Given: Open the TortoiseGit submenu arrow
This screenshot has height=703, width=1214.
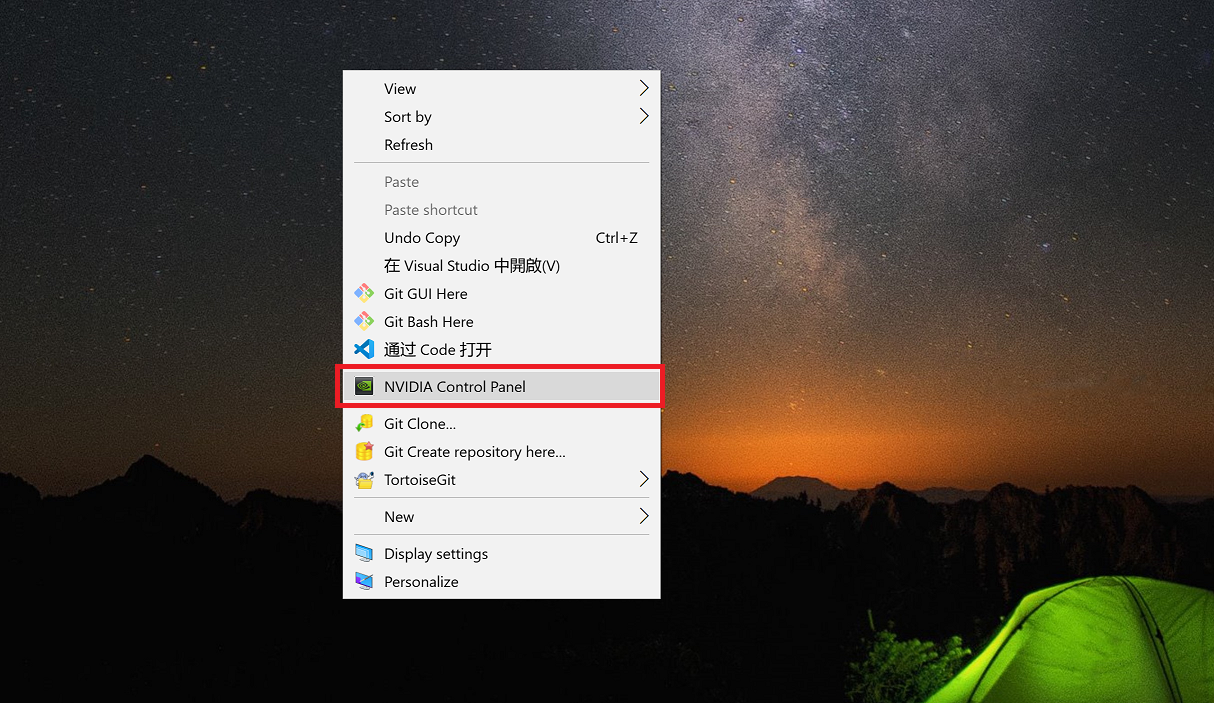Looking at the screenshot, I should click(x=644, y=480).
